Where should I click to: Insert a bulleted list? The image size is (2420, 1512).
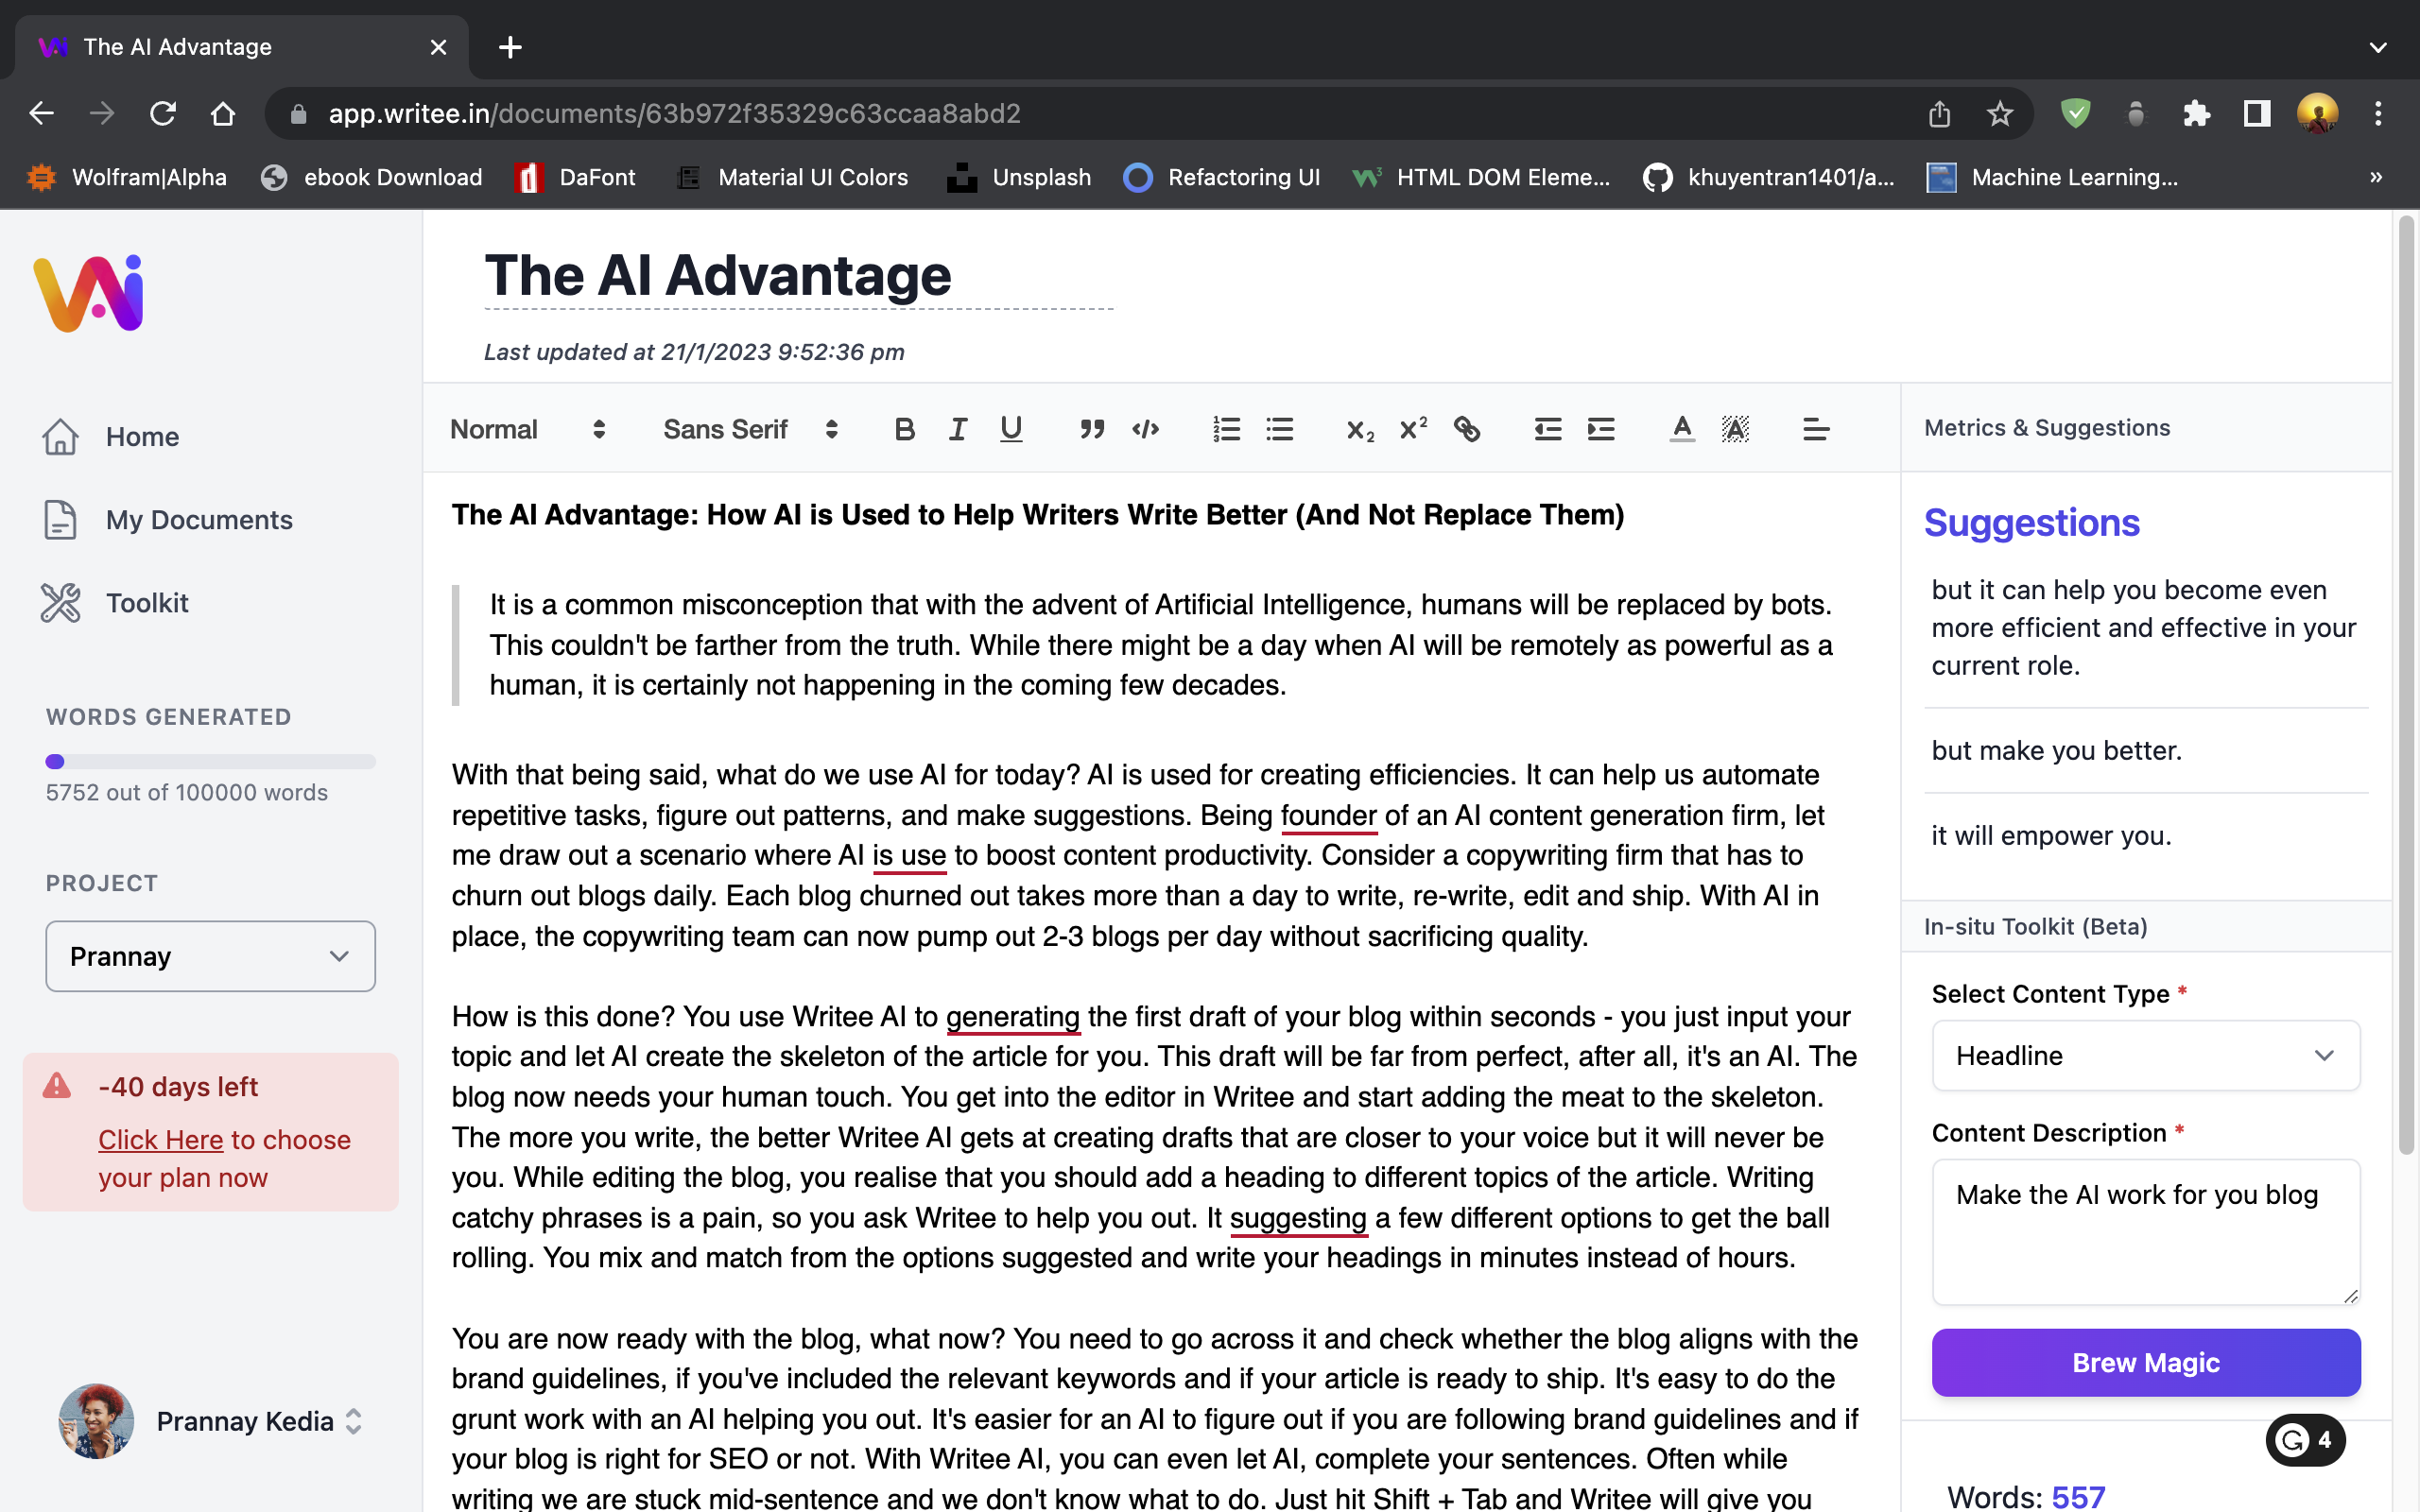click(1279, 429)
